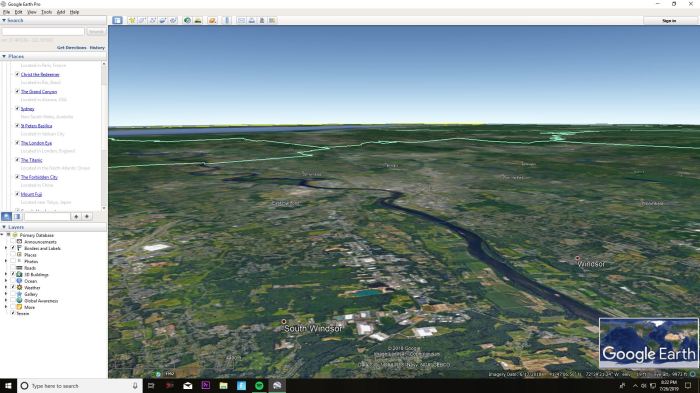The width and height of the screenshot is (700, 393).
Task: Collapse the Search panel
Action: coord(4,21)
